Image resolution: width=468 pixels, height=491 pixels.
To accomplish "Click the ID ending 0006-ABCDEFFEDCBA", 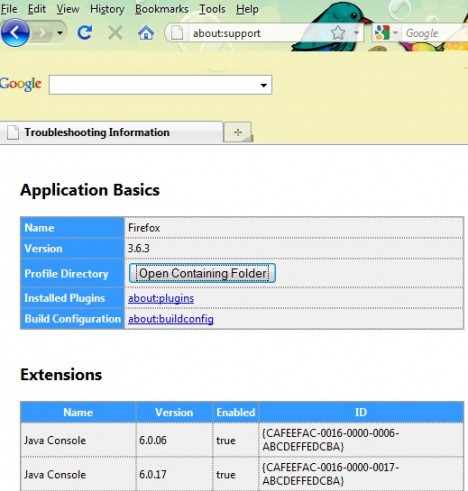I will pyautogui.click(x=330, y=440).
